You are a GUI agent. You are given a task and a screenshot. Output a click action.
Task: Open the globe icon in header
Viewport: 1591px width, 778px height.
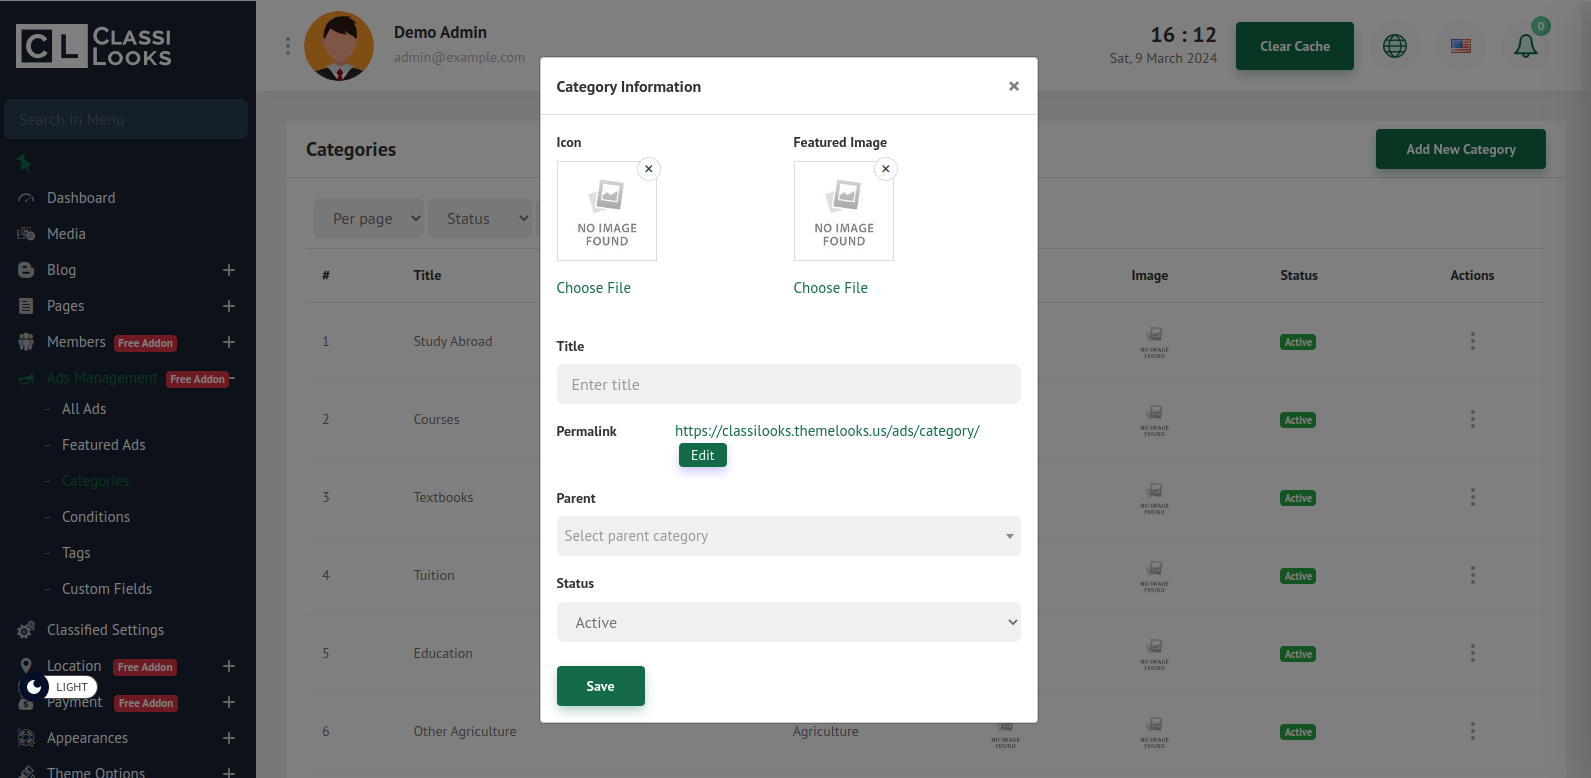(1394, 46)
